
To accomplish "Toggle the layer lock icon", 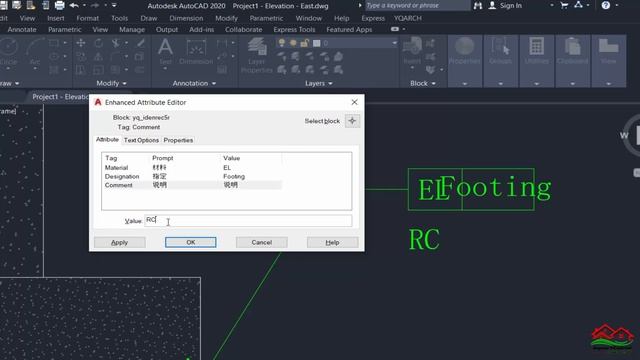I will [x=304, y=43].
